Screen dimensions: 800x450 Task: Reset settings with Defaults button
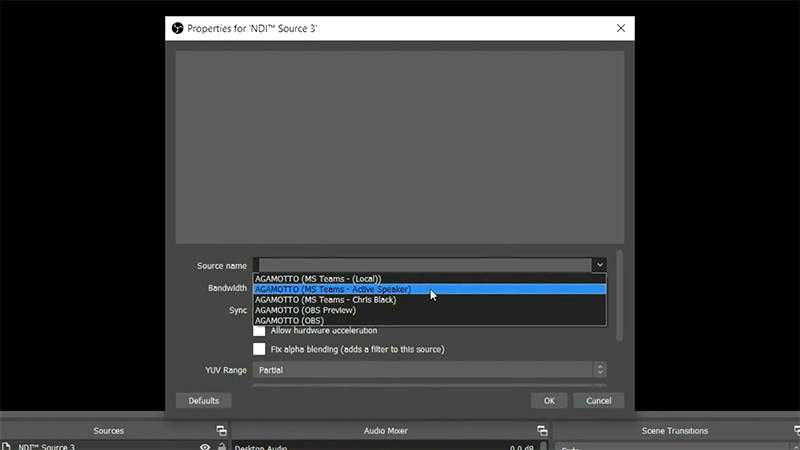pyautogui.click(x=204, y=401)
